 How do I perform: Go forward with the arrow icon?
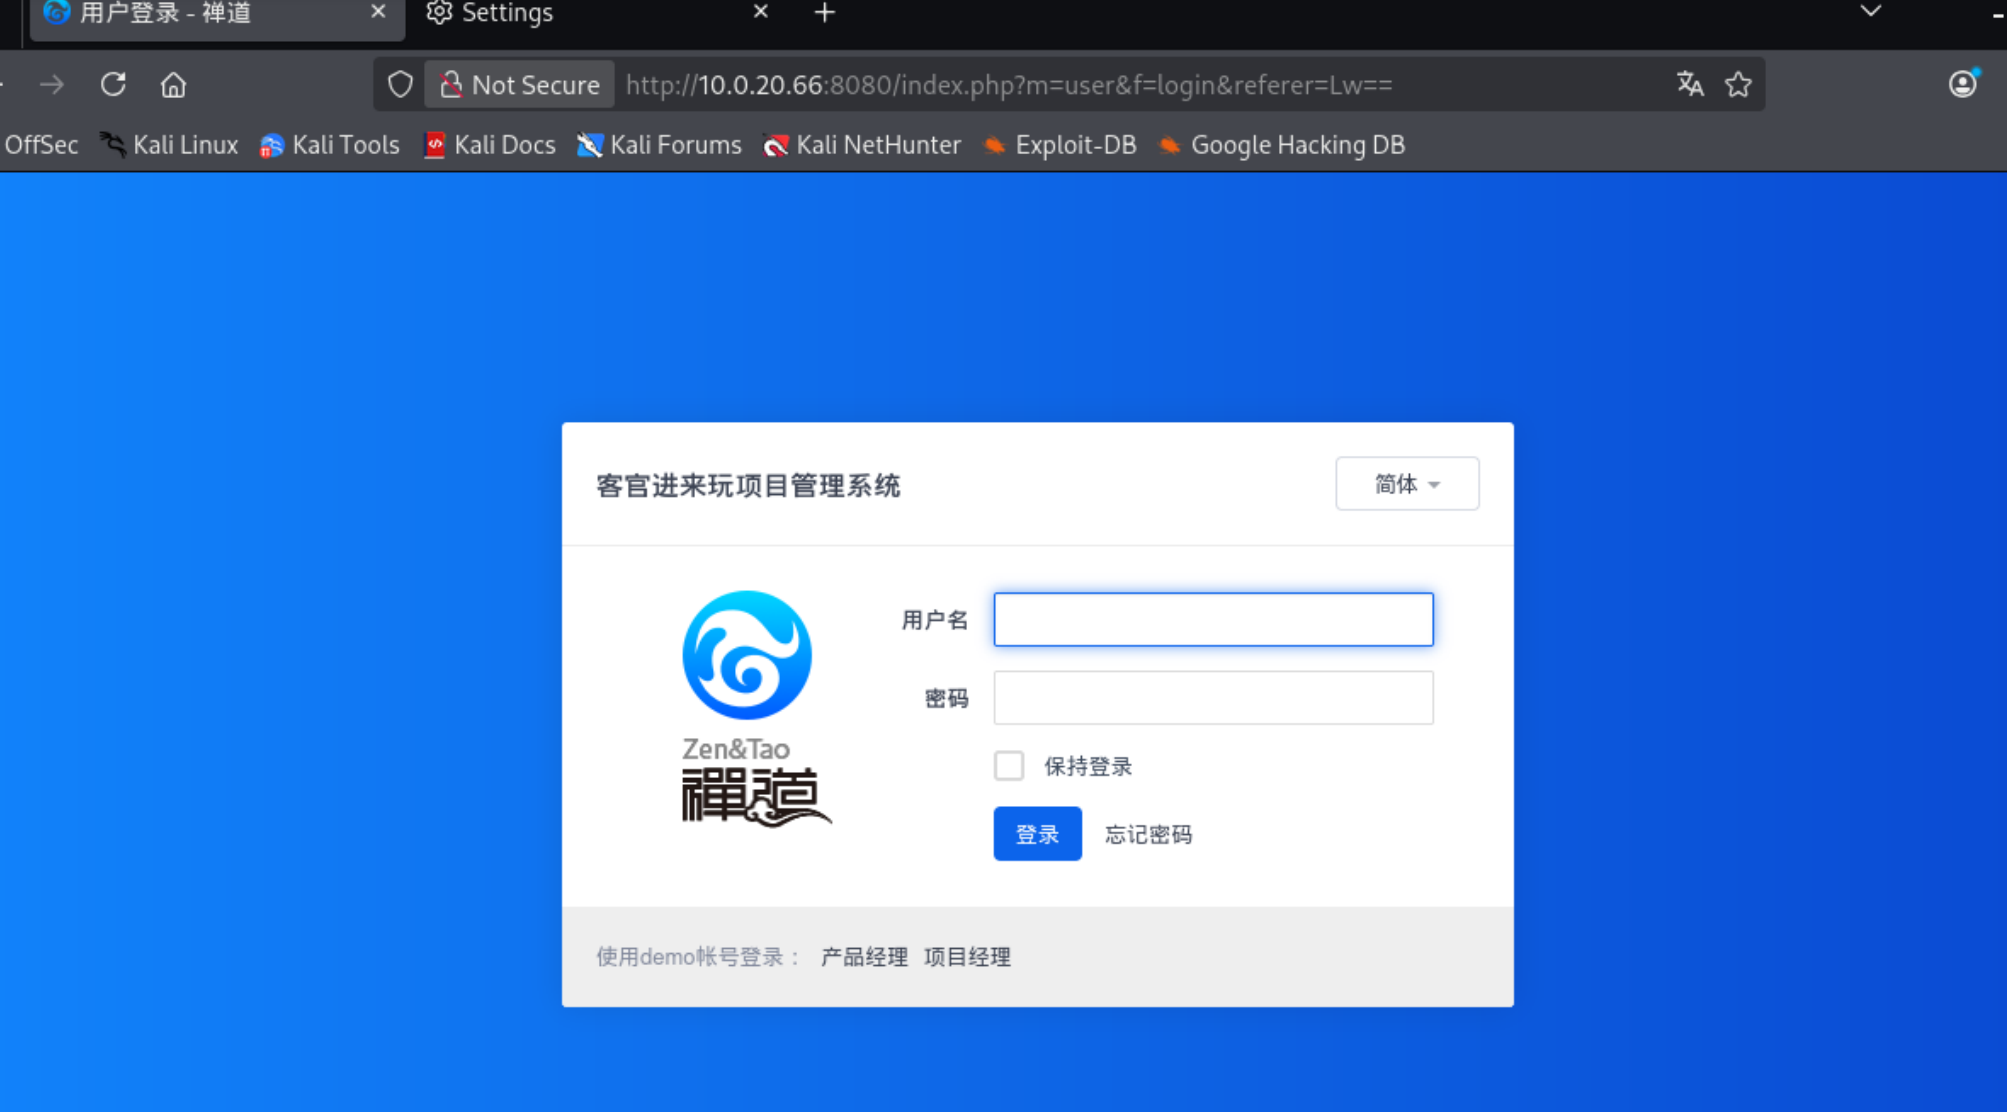tap(52, 85)
